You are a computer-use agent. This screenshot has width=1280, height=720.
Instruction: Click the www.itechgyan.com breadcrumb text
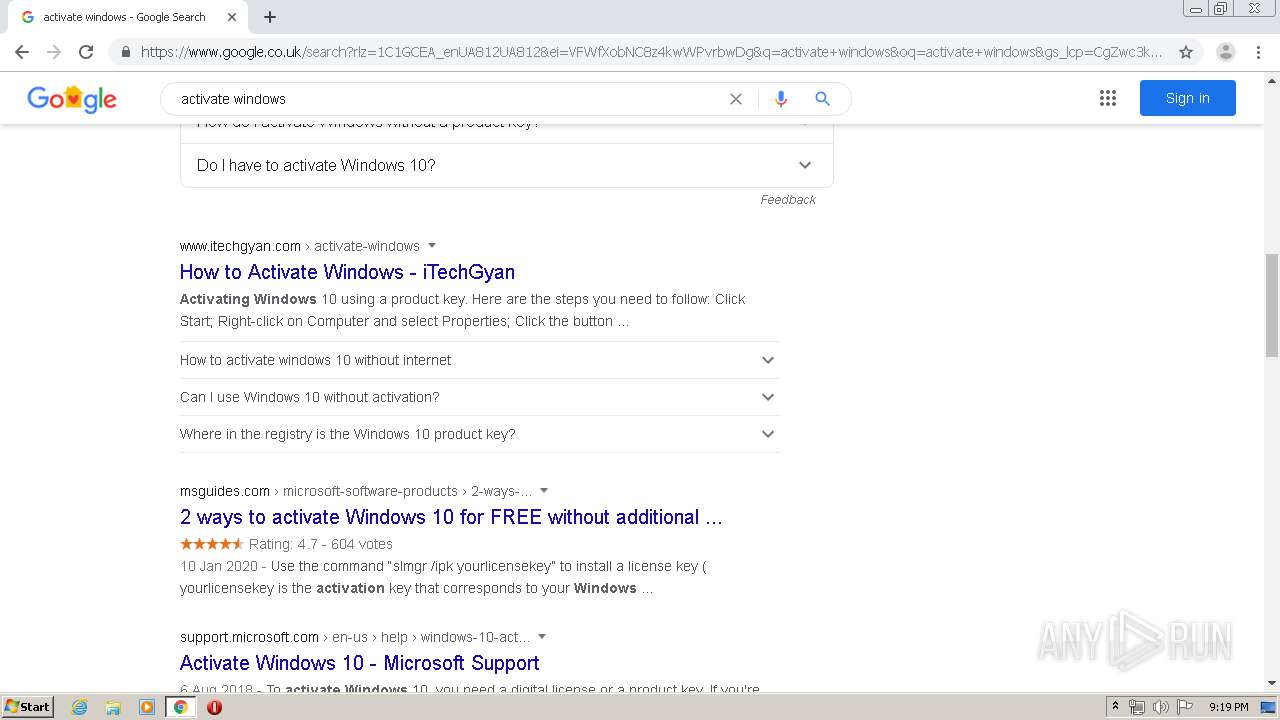(x=240, y=246)
